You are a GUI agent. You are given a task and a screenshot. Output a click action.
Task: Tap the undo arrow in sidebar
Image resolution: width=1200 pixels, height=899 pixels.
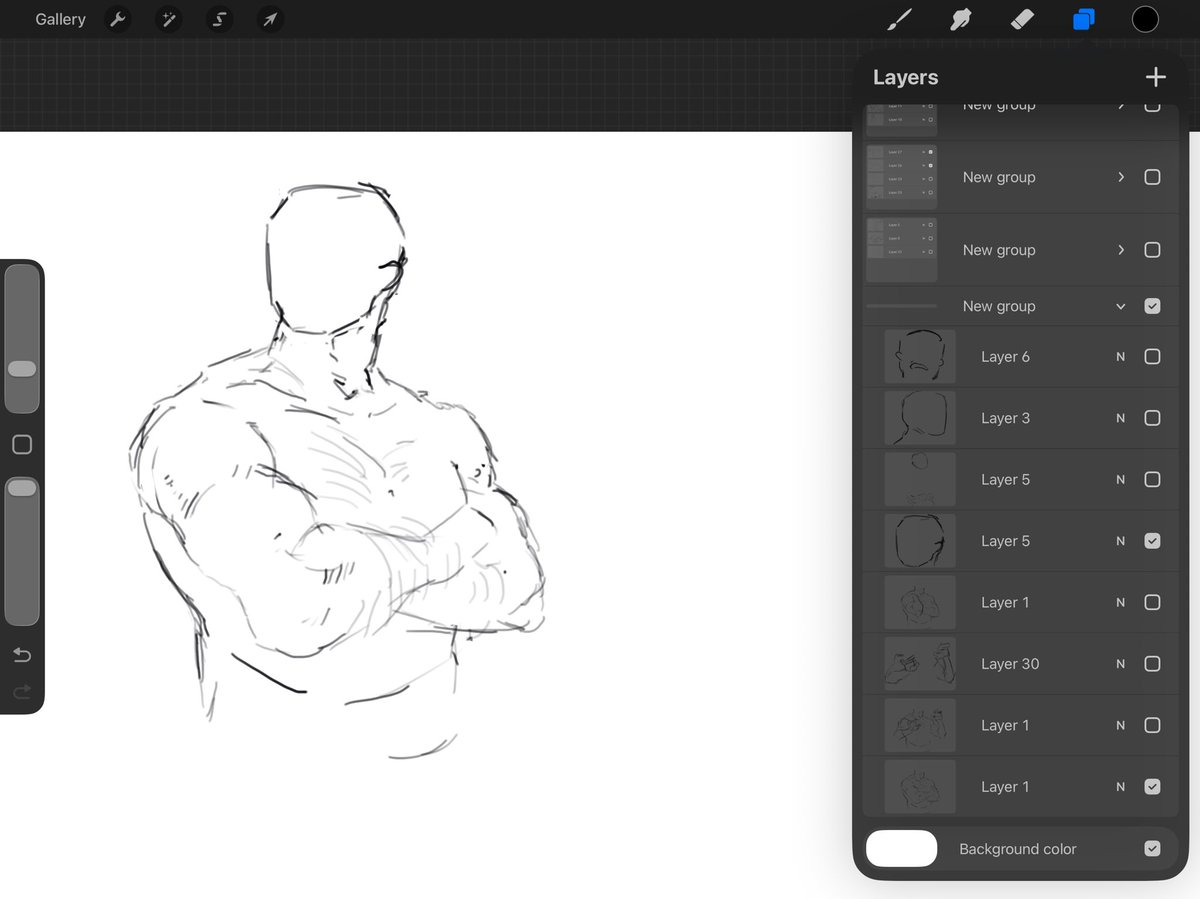tap(22, 655)
